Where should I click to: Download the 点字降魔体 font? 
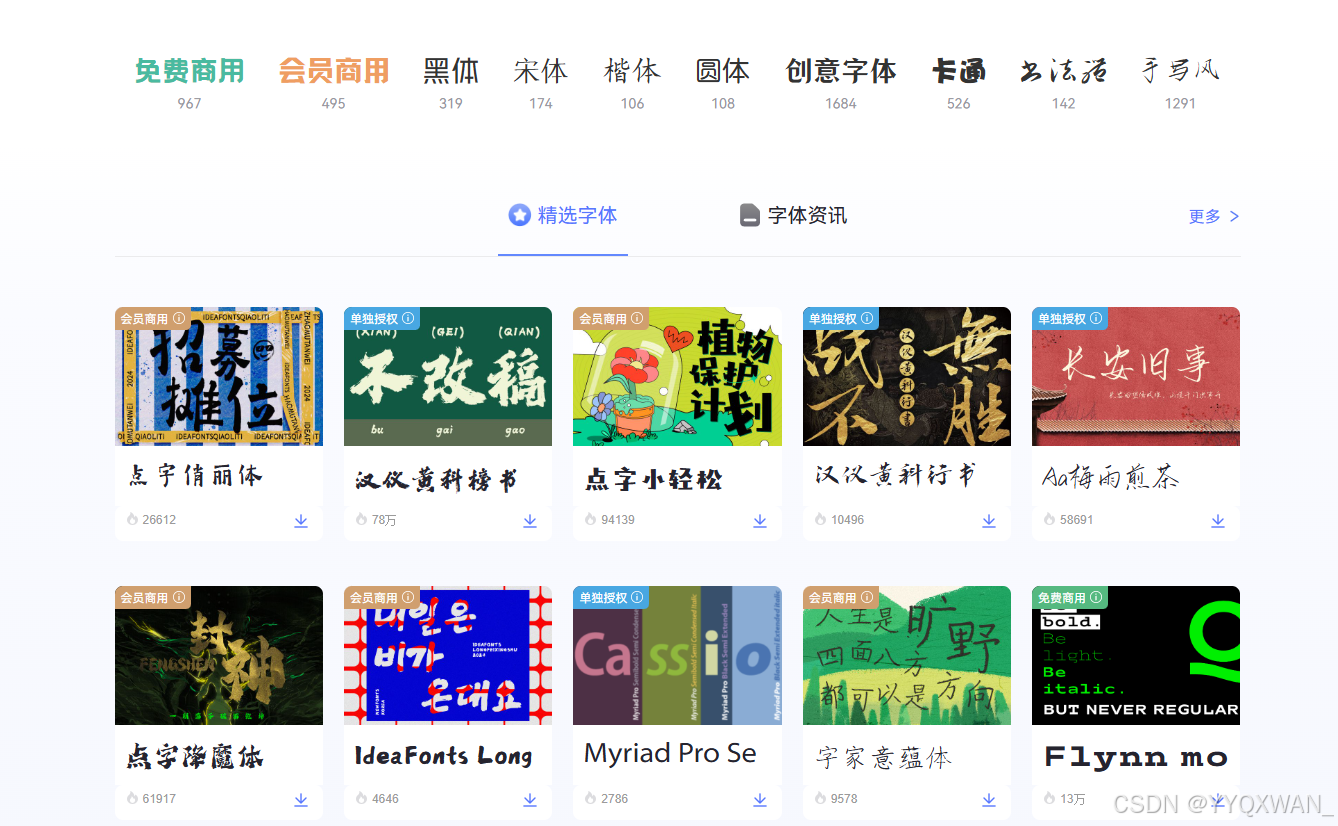[x=301, y=800]
